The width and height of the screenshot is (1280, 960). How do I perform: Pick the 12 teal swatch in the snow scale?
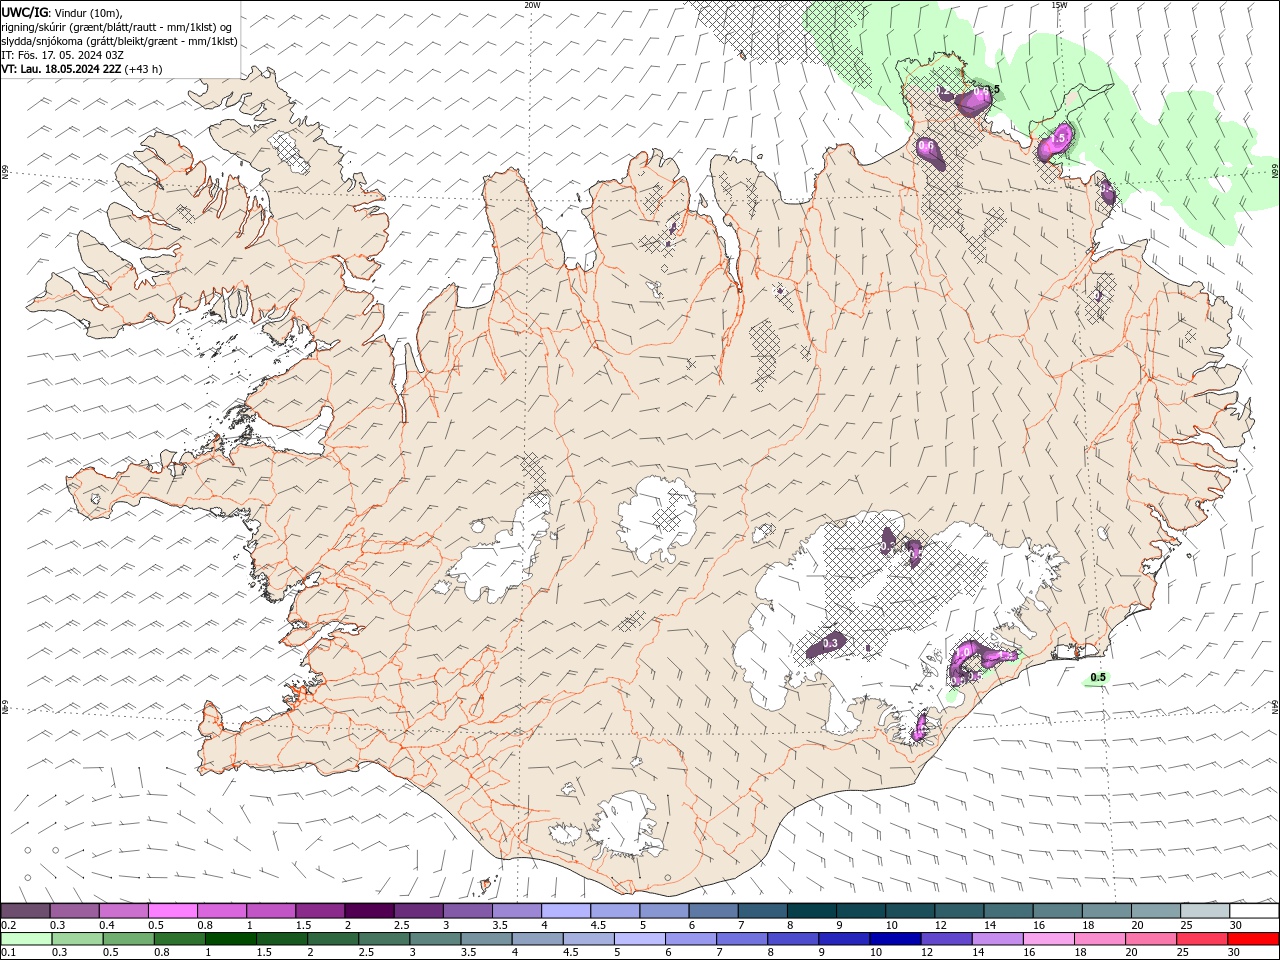pos(959,911)
